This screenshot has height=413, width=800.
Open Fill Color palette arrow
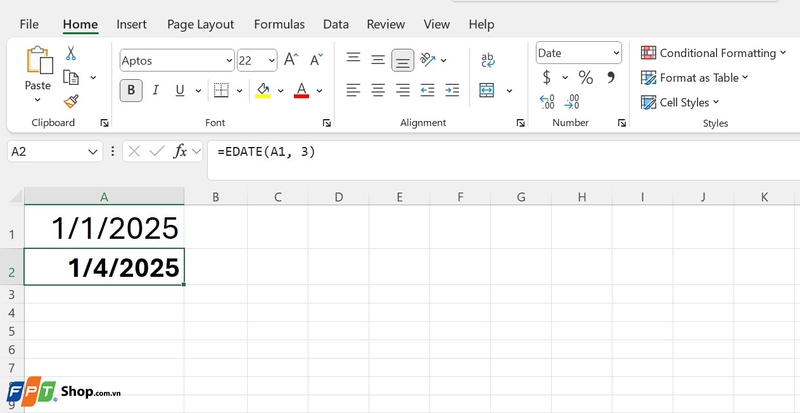click(280, 91)
